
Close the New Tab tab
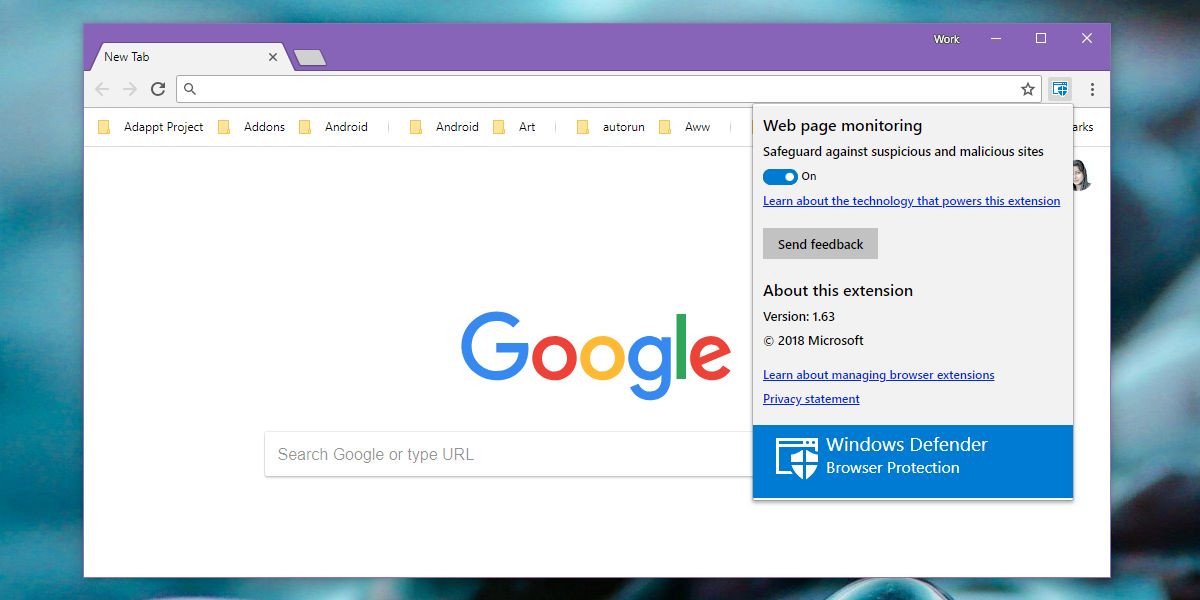[x=273, y=57]
